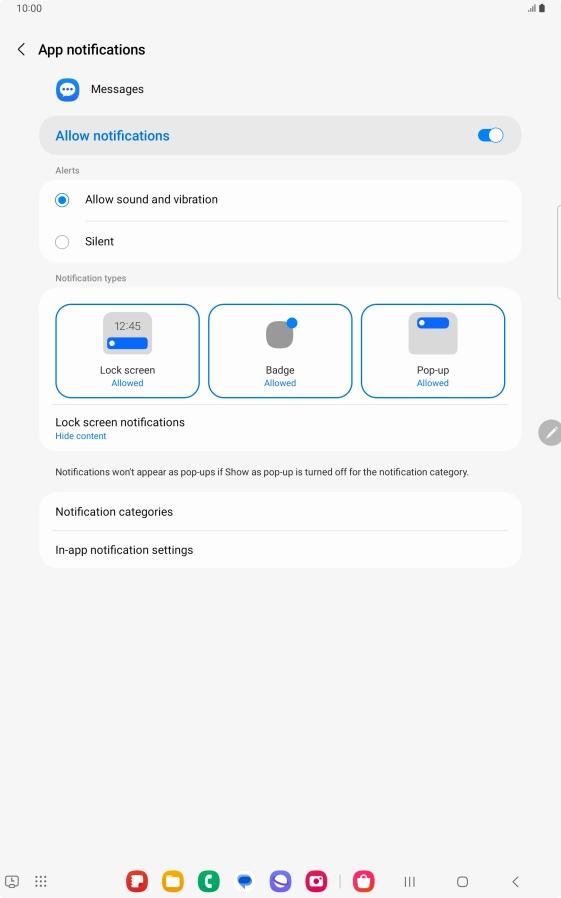561x898 pixels.
Task: Toggle Badge notification type
Action: 280,350
